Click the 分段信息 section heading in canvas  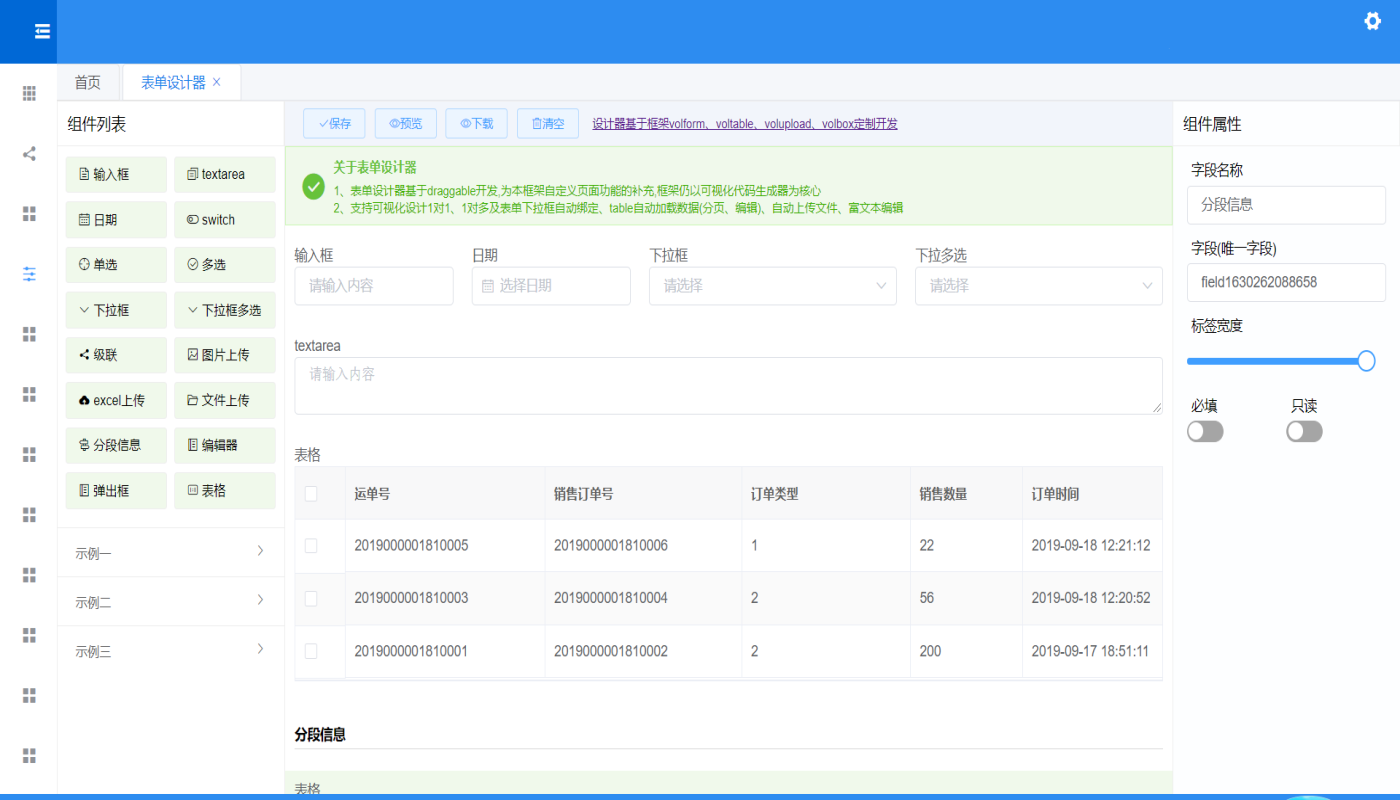pyautogui.click(x=320, y=734)
